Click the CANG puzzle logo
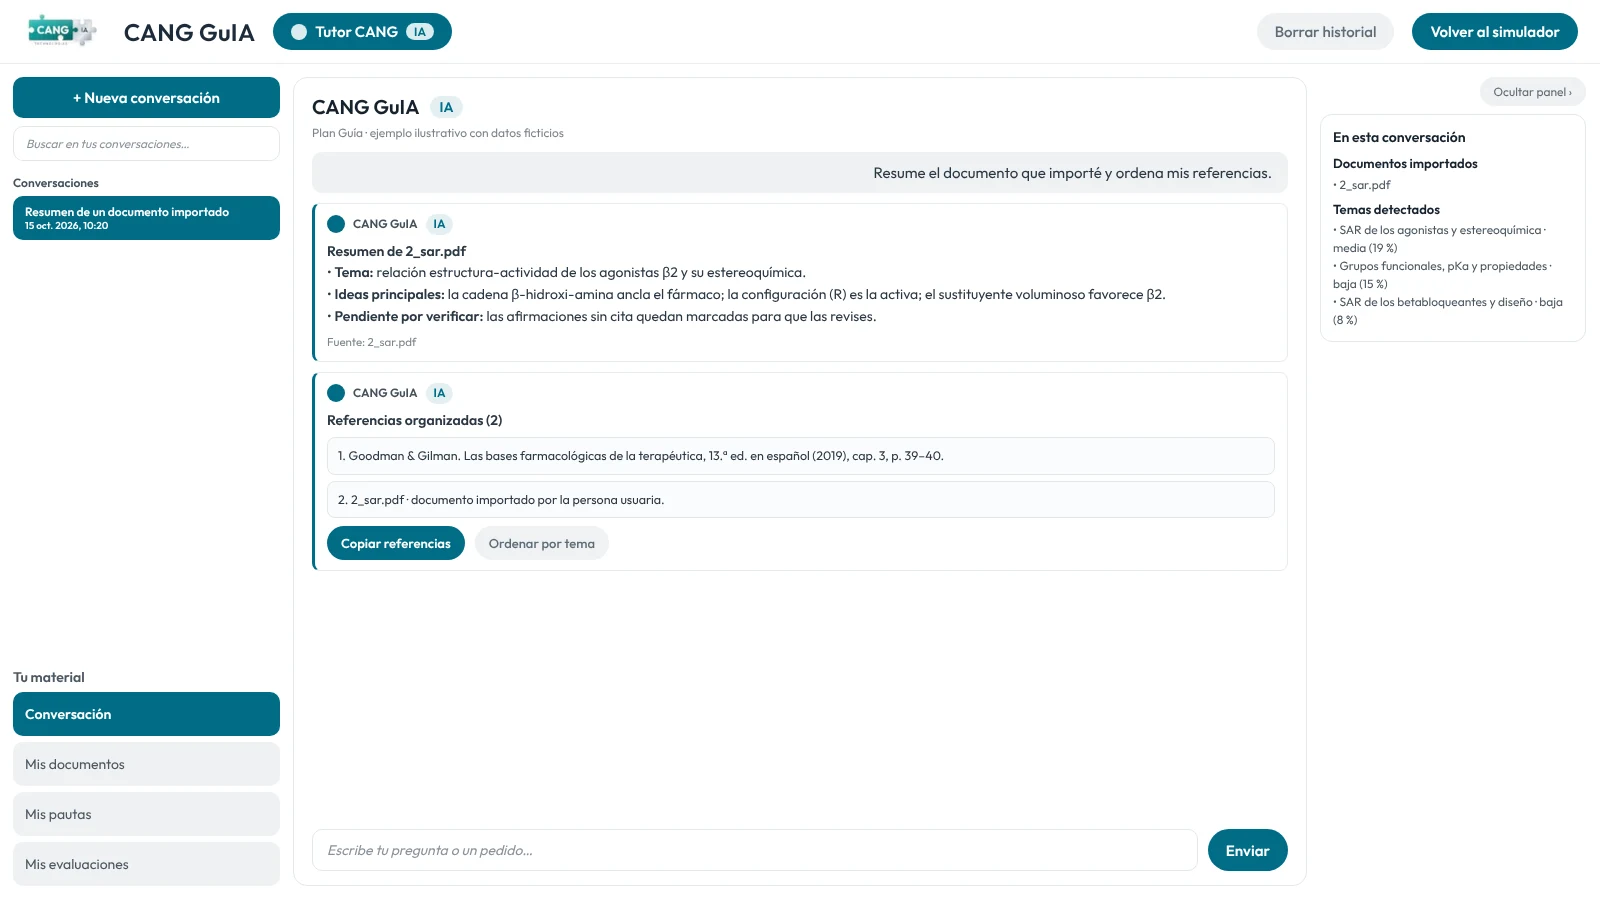This screenshot has height=900, width=1600. [62, 31]
